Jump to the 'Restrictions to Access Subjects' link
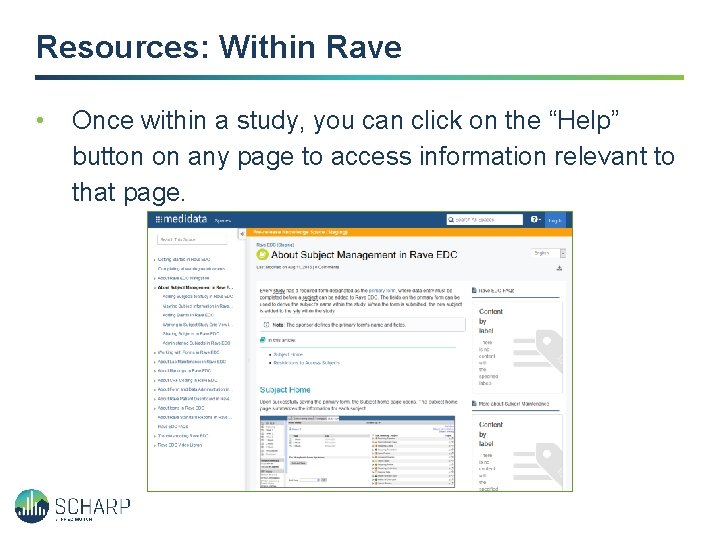The height and width of the screenshot is (540, 720). [x=306, y=363]
